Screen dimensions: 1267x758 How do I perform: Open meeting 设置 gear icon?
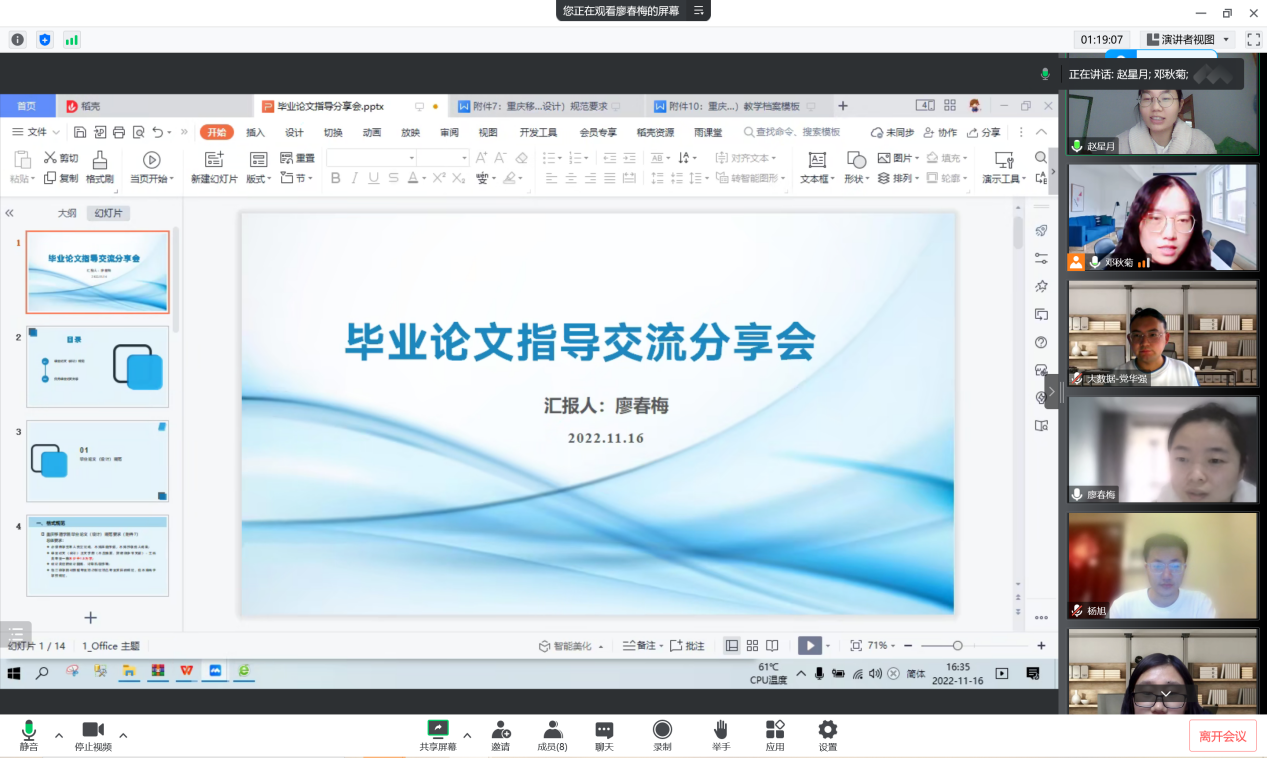click(827, 730)
